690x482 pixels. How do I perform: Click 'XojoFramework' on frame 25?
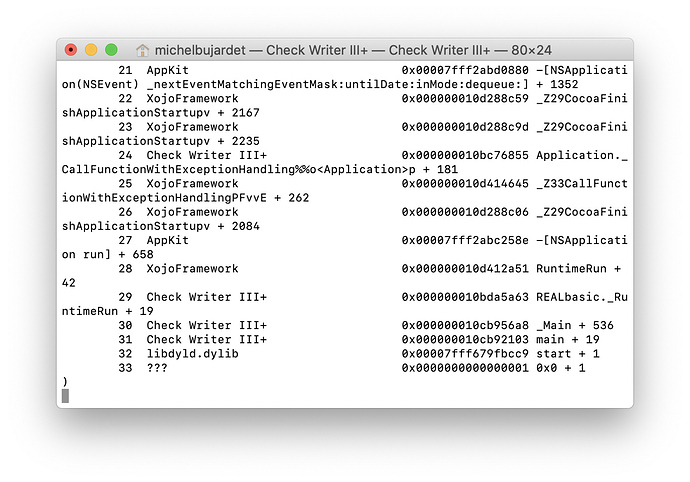(192, 184)
